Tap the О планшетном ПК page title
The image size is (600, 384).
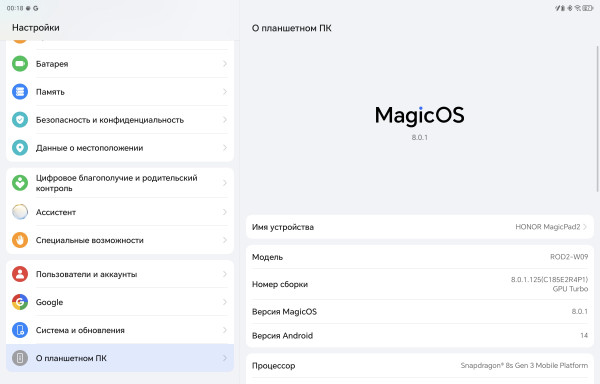pyautogui.click(x=292, y=28)
